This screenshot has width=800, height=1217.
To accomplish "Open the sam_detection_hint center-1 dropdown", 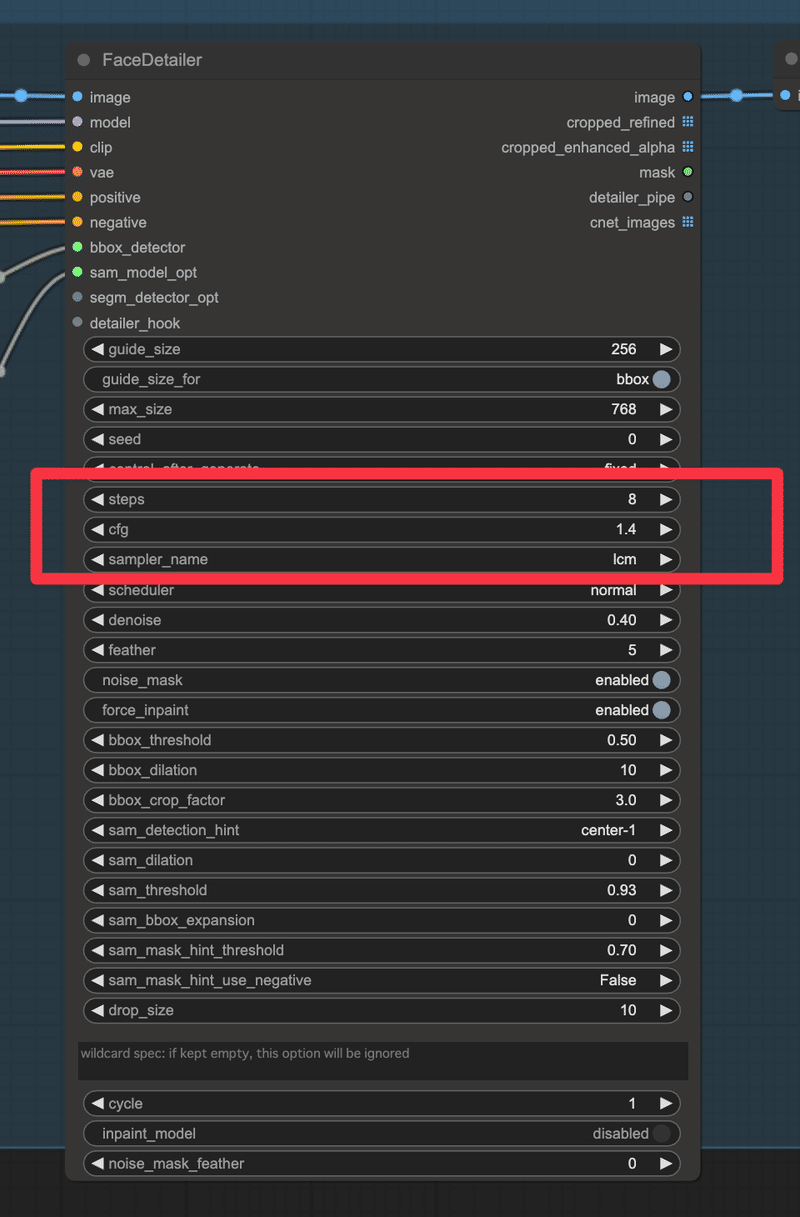I will [381, 830].
